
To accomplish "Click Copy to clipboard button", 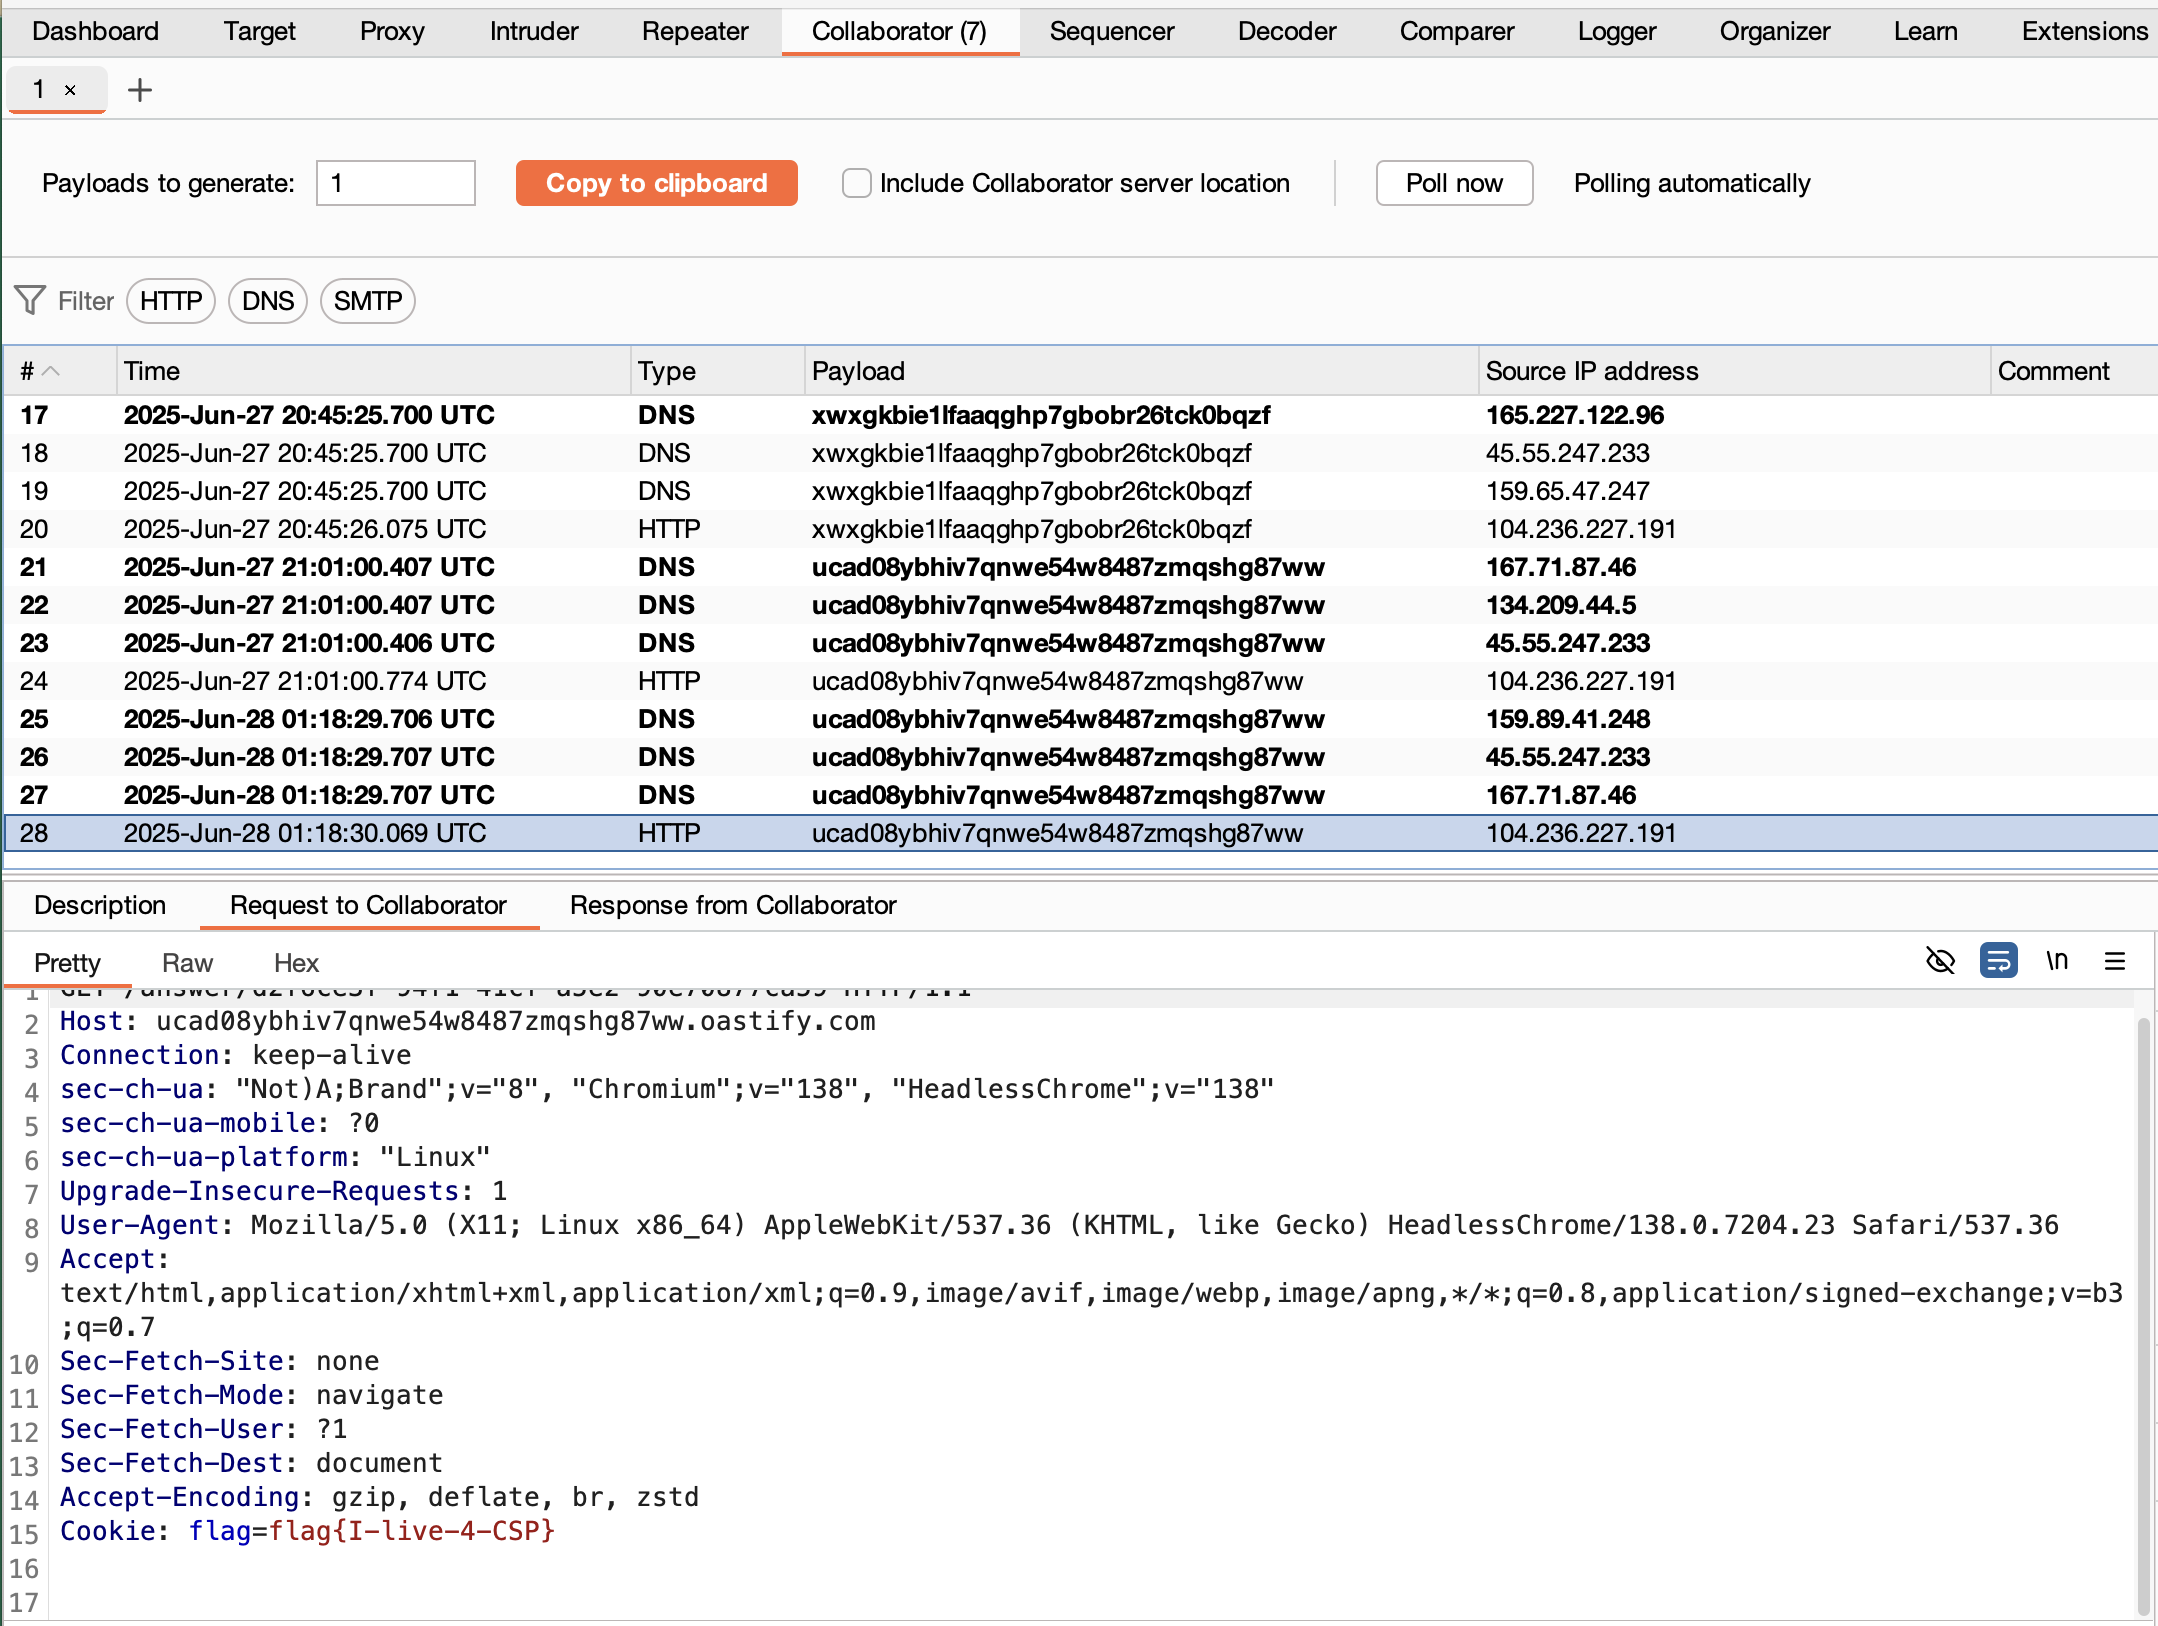I will [656, 183].
